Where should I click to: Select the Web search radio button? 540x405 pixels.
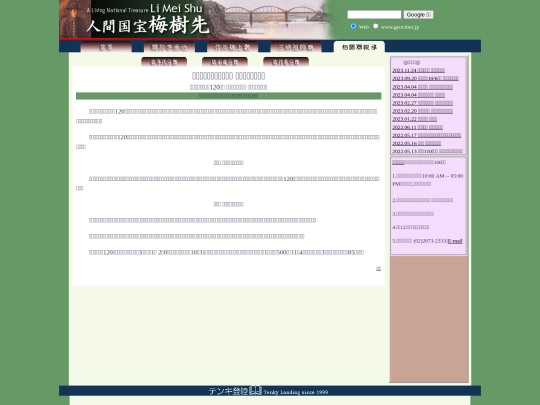353,26
